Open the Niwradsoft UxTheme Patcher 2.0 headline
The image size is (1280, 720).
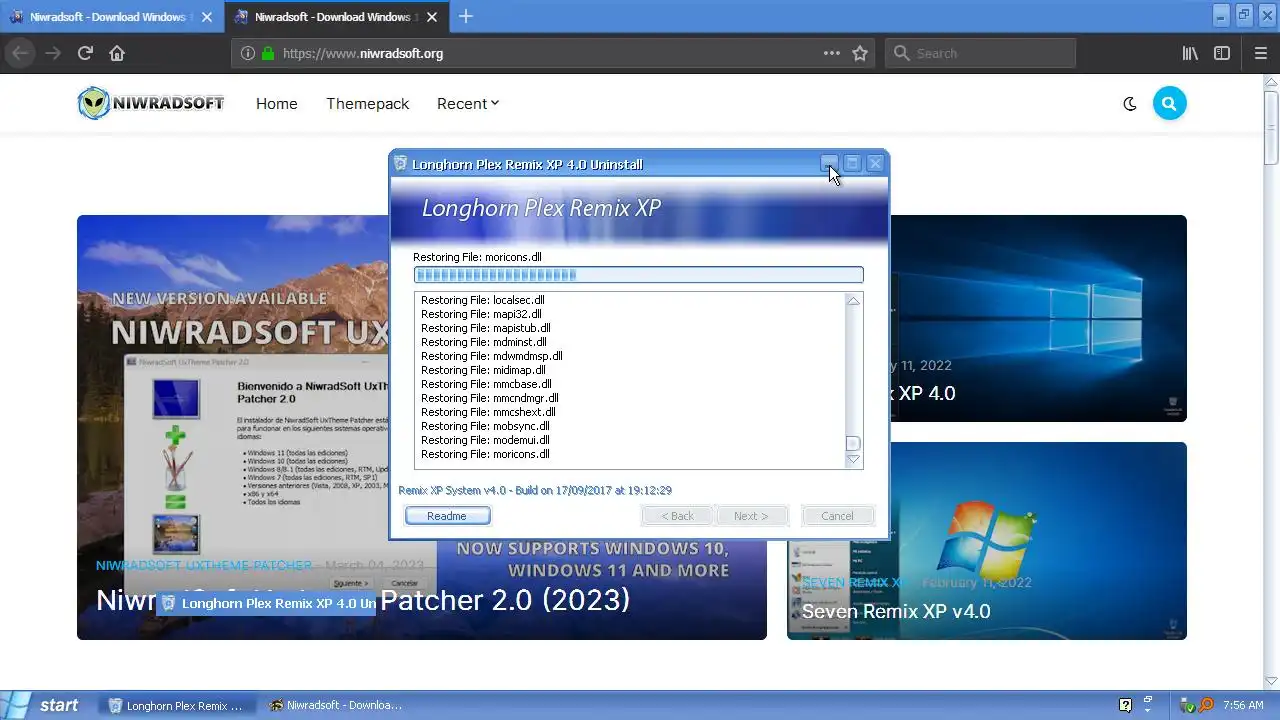coord(363,599)
